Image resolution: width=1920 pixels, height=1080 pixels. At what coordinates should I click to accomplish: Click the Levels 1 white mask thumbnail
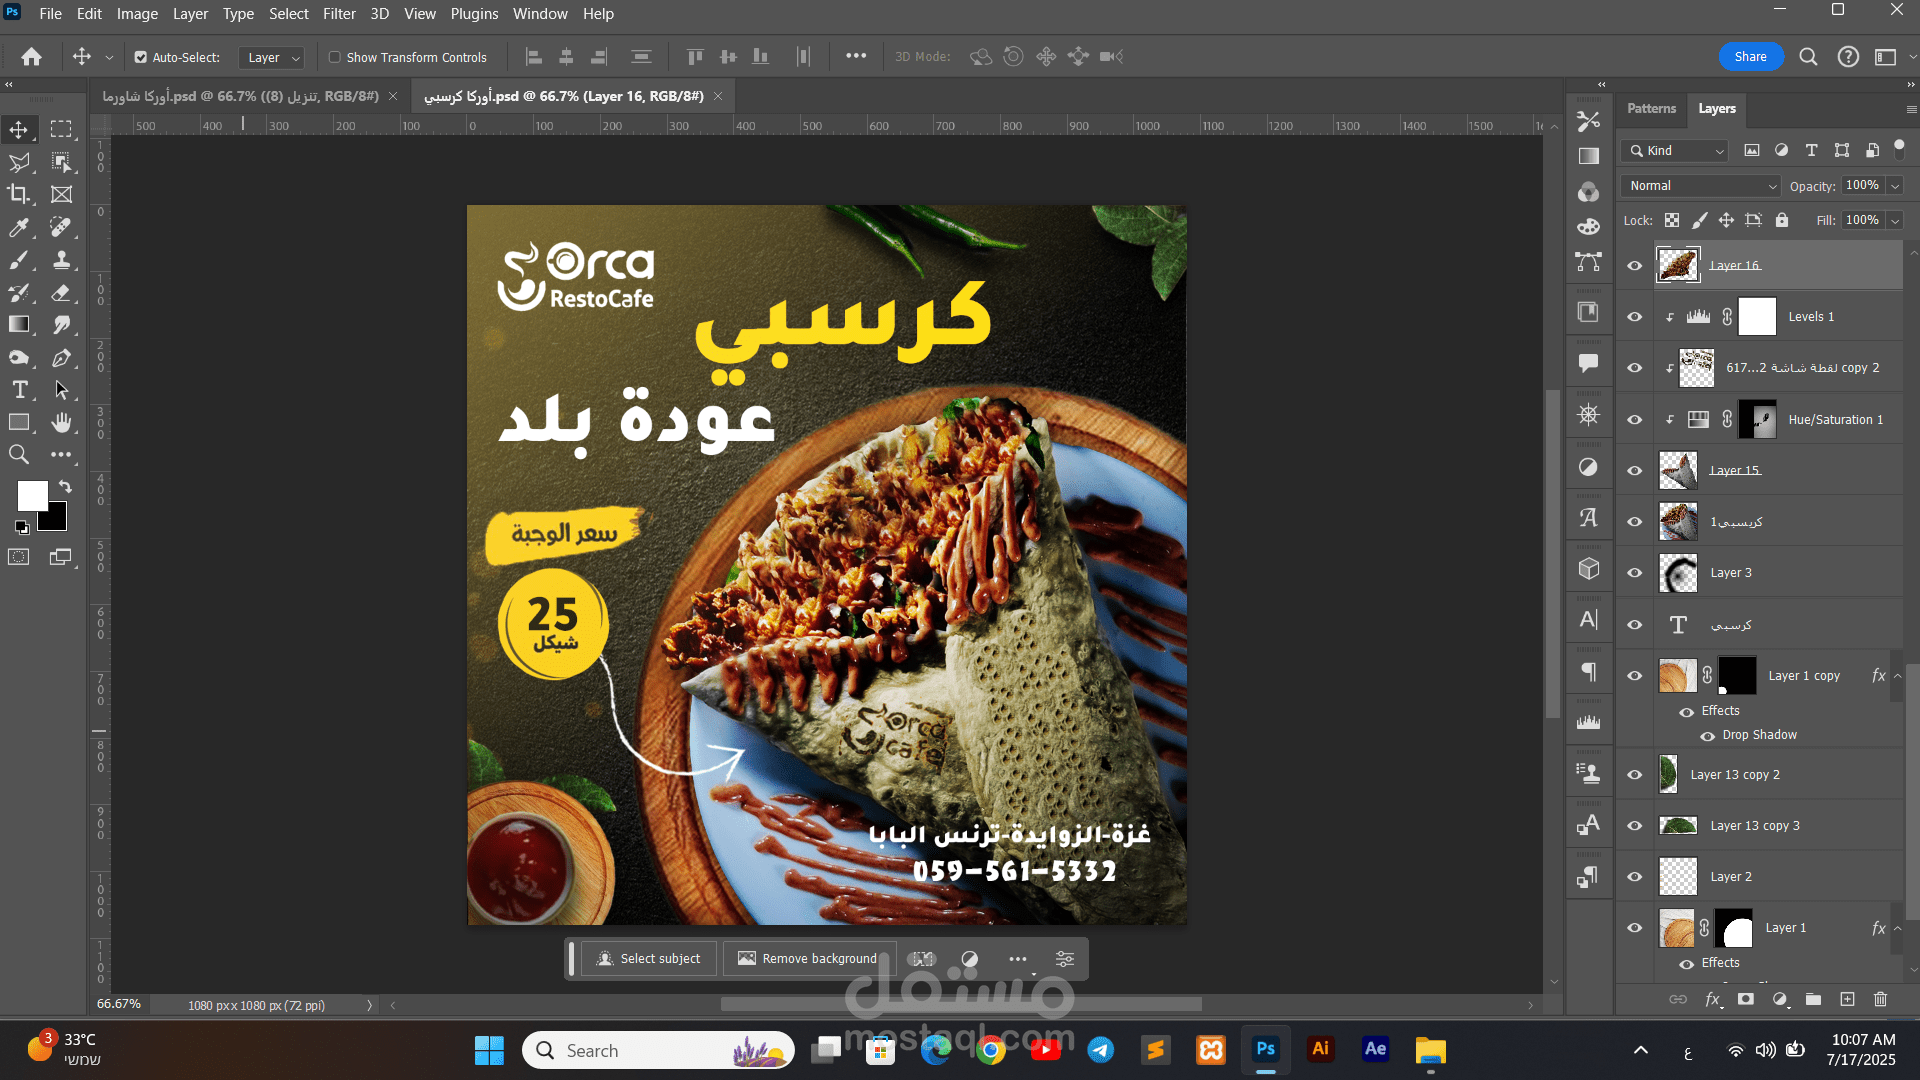1757,317
